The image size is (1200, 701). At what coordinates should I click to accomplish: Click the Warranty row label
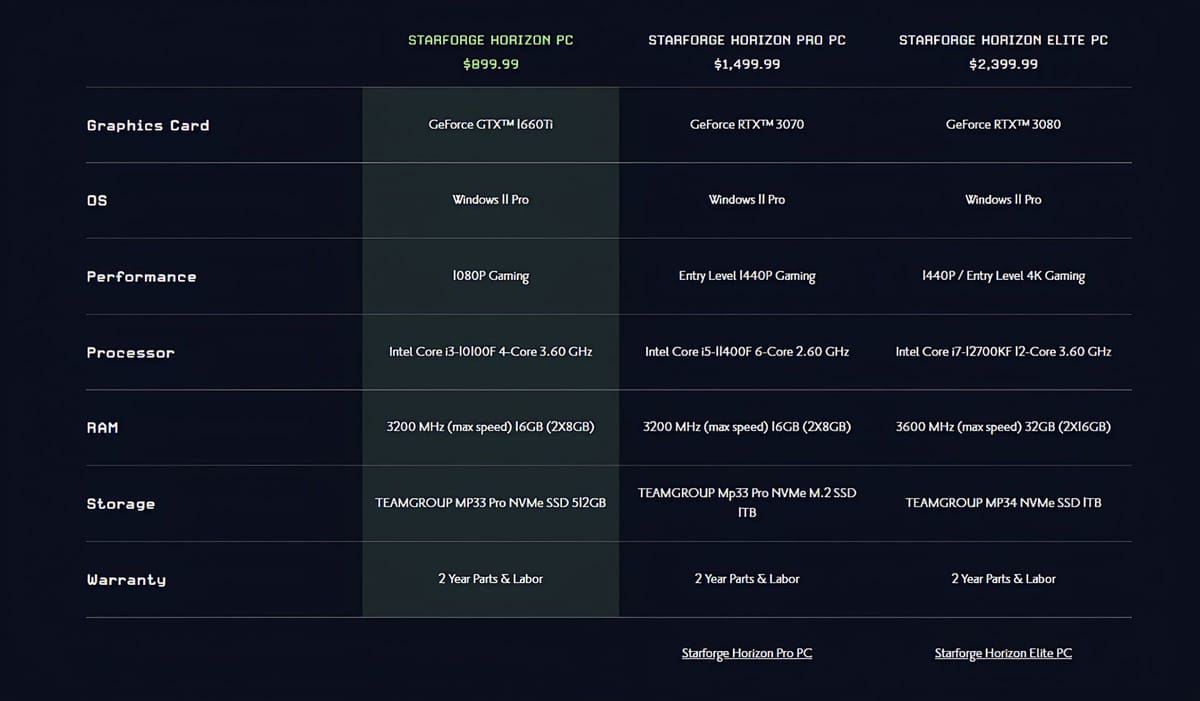[126, 579]
